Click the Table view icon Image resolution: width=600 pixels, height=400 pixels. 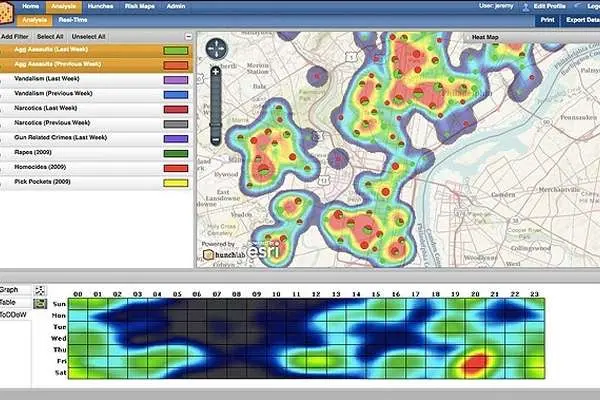click(40, 301)
